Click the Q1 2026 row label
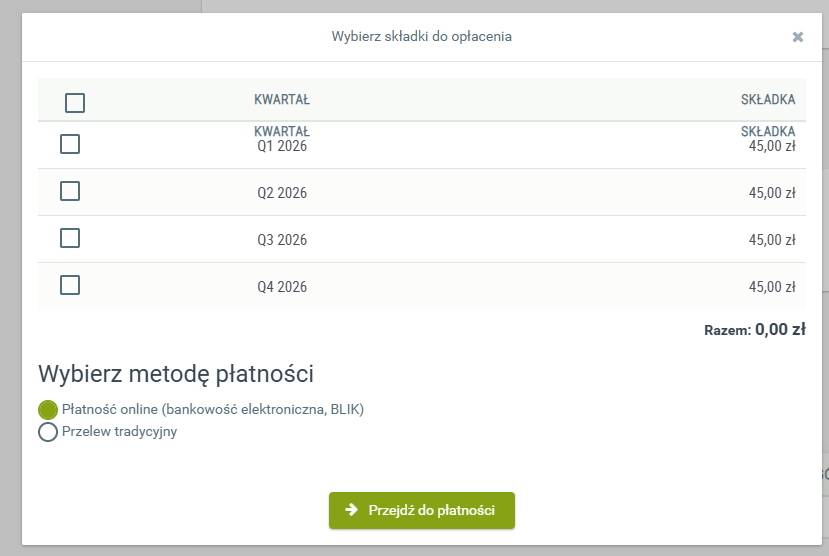The image size is (829, 556). coord(282,146)
